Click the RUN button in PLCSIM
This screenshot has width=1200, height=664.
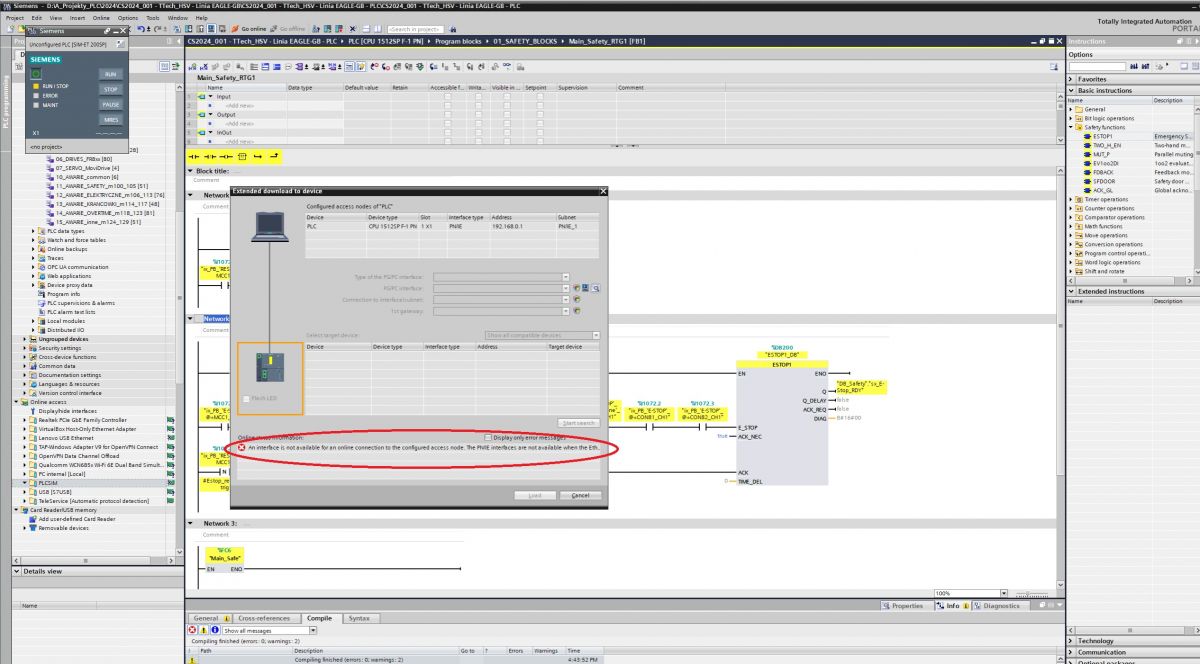tap(111, 74)
